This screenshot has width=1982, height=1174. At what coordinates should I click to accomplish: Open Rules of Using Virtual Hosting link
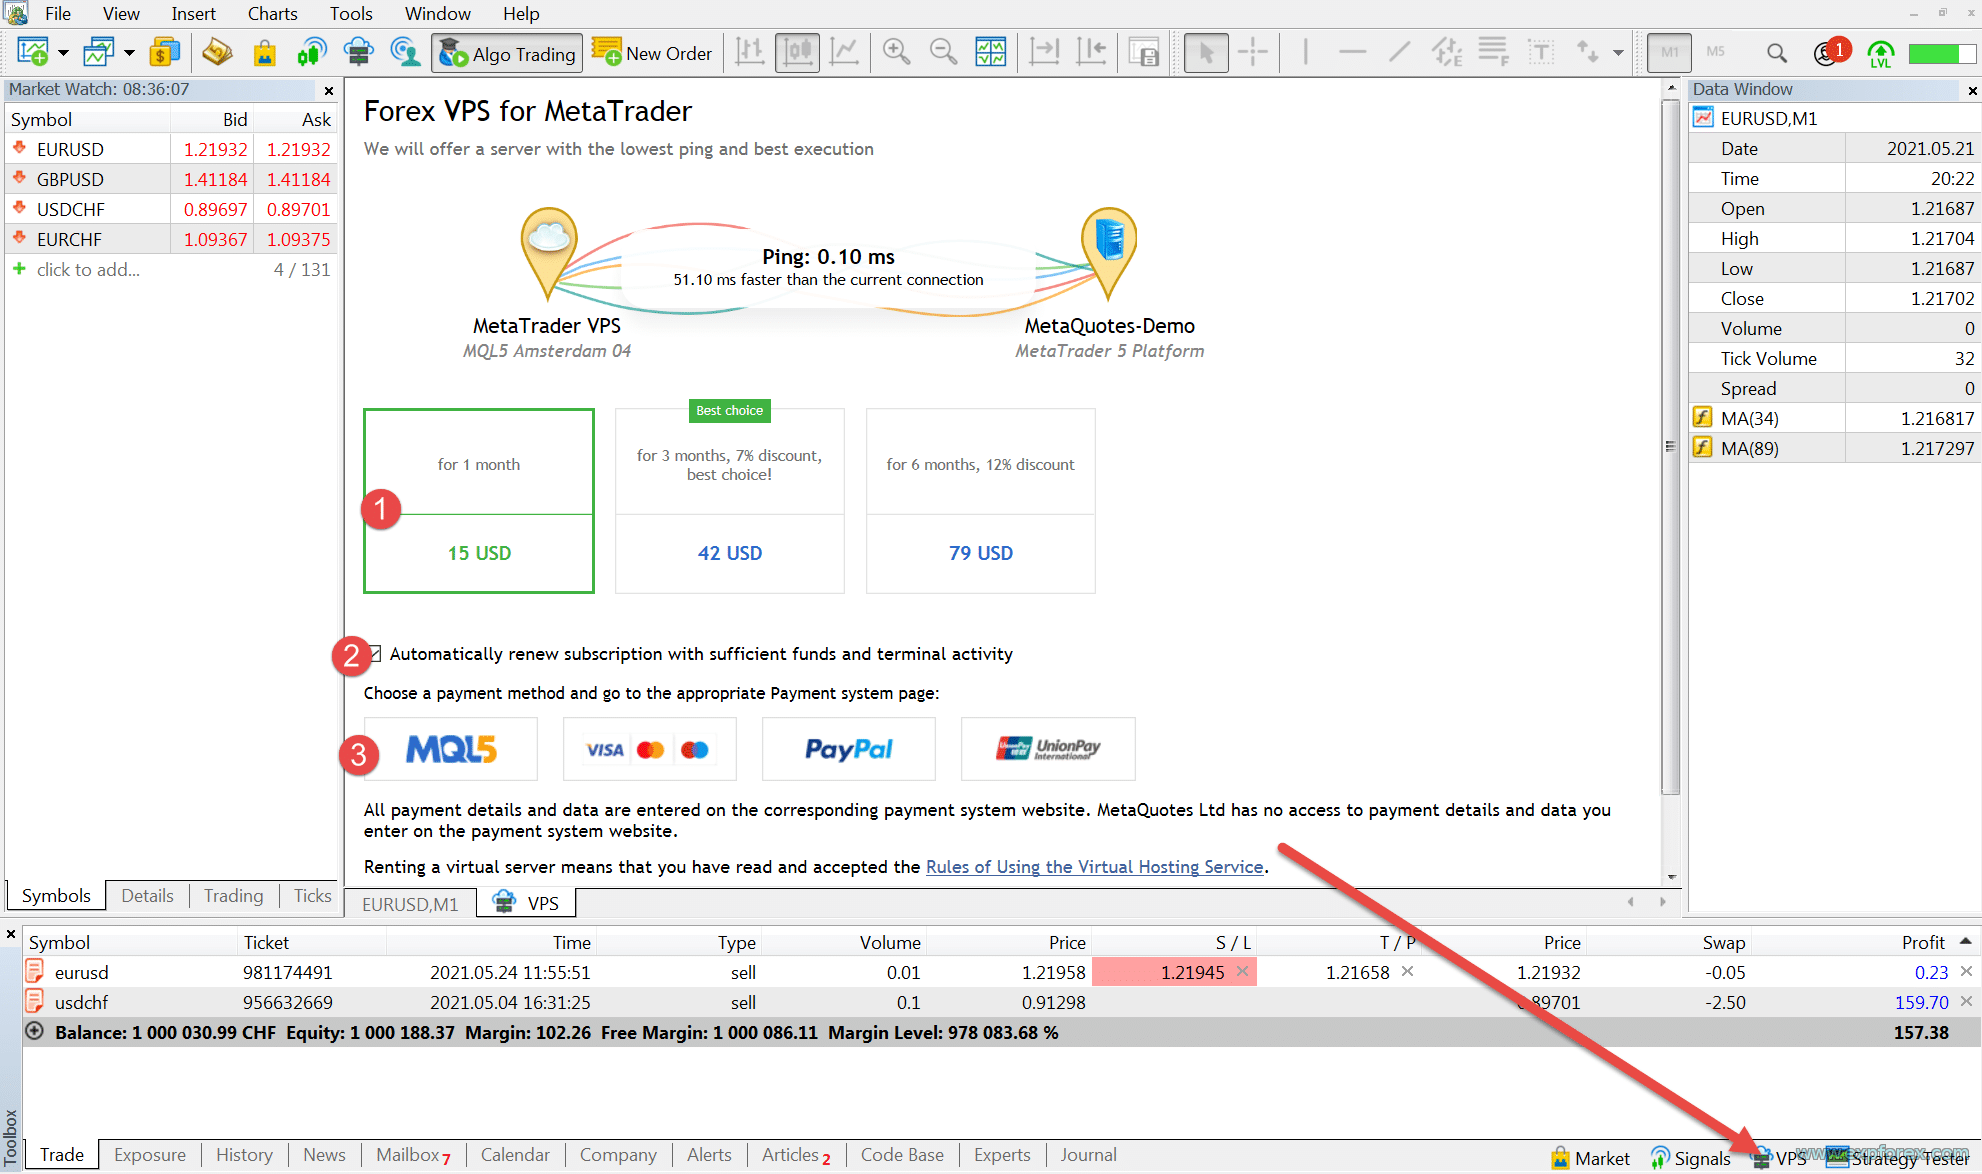(x=1095, y=867)
